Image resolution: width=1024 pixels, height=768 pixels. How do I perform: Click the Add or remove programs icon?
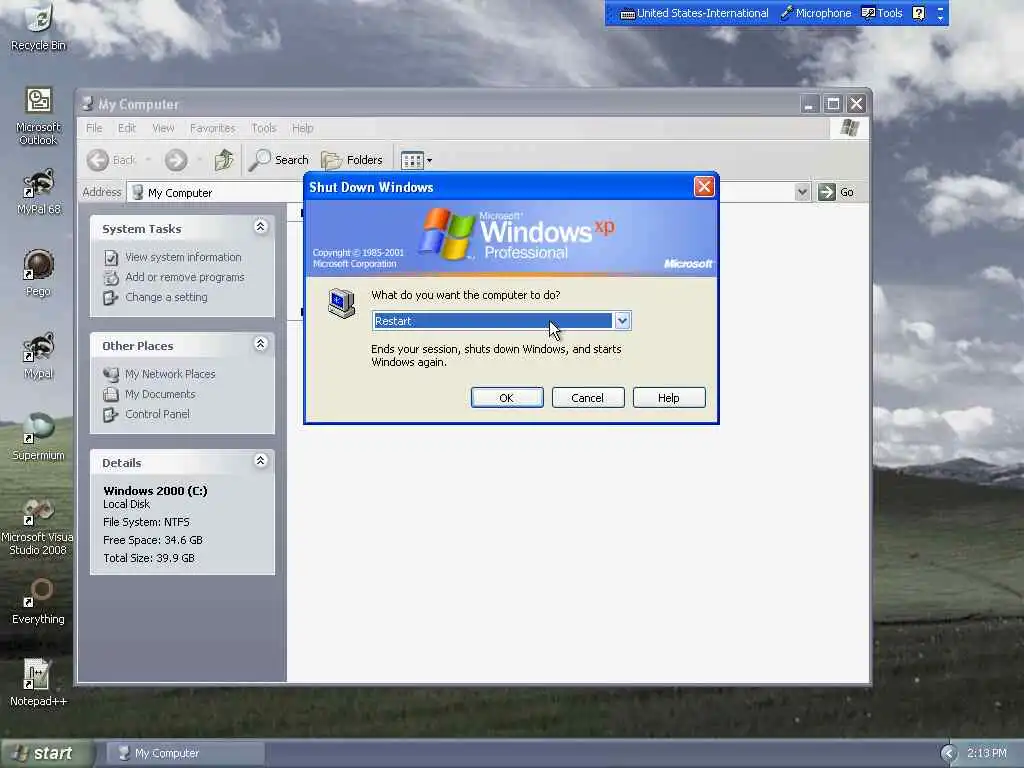[111, 278]
